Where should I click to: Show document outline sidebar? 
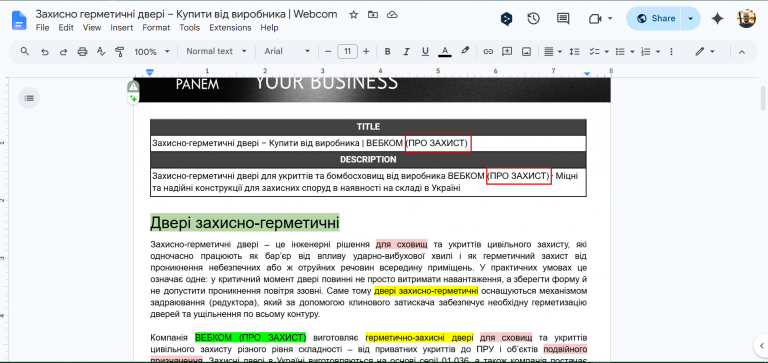point(29,98)
